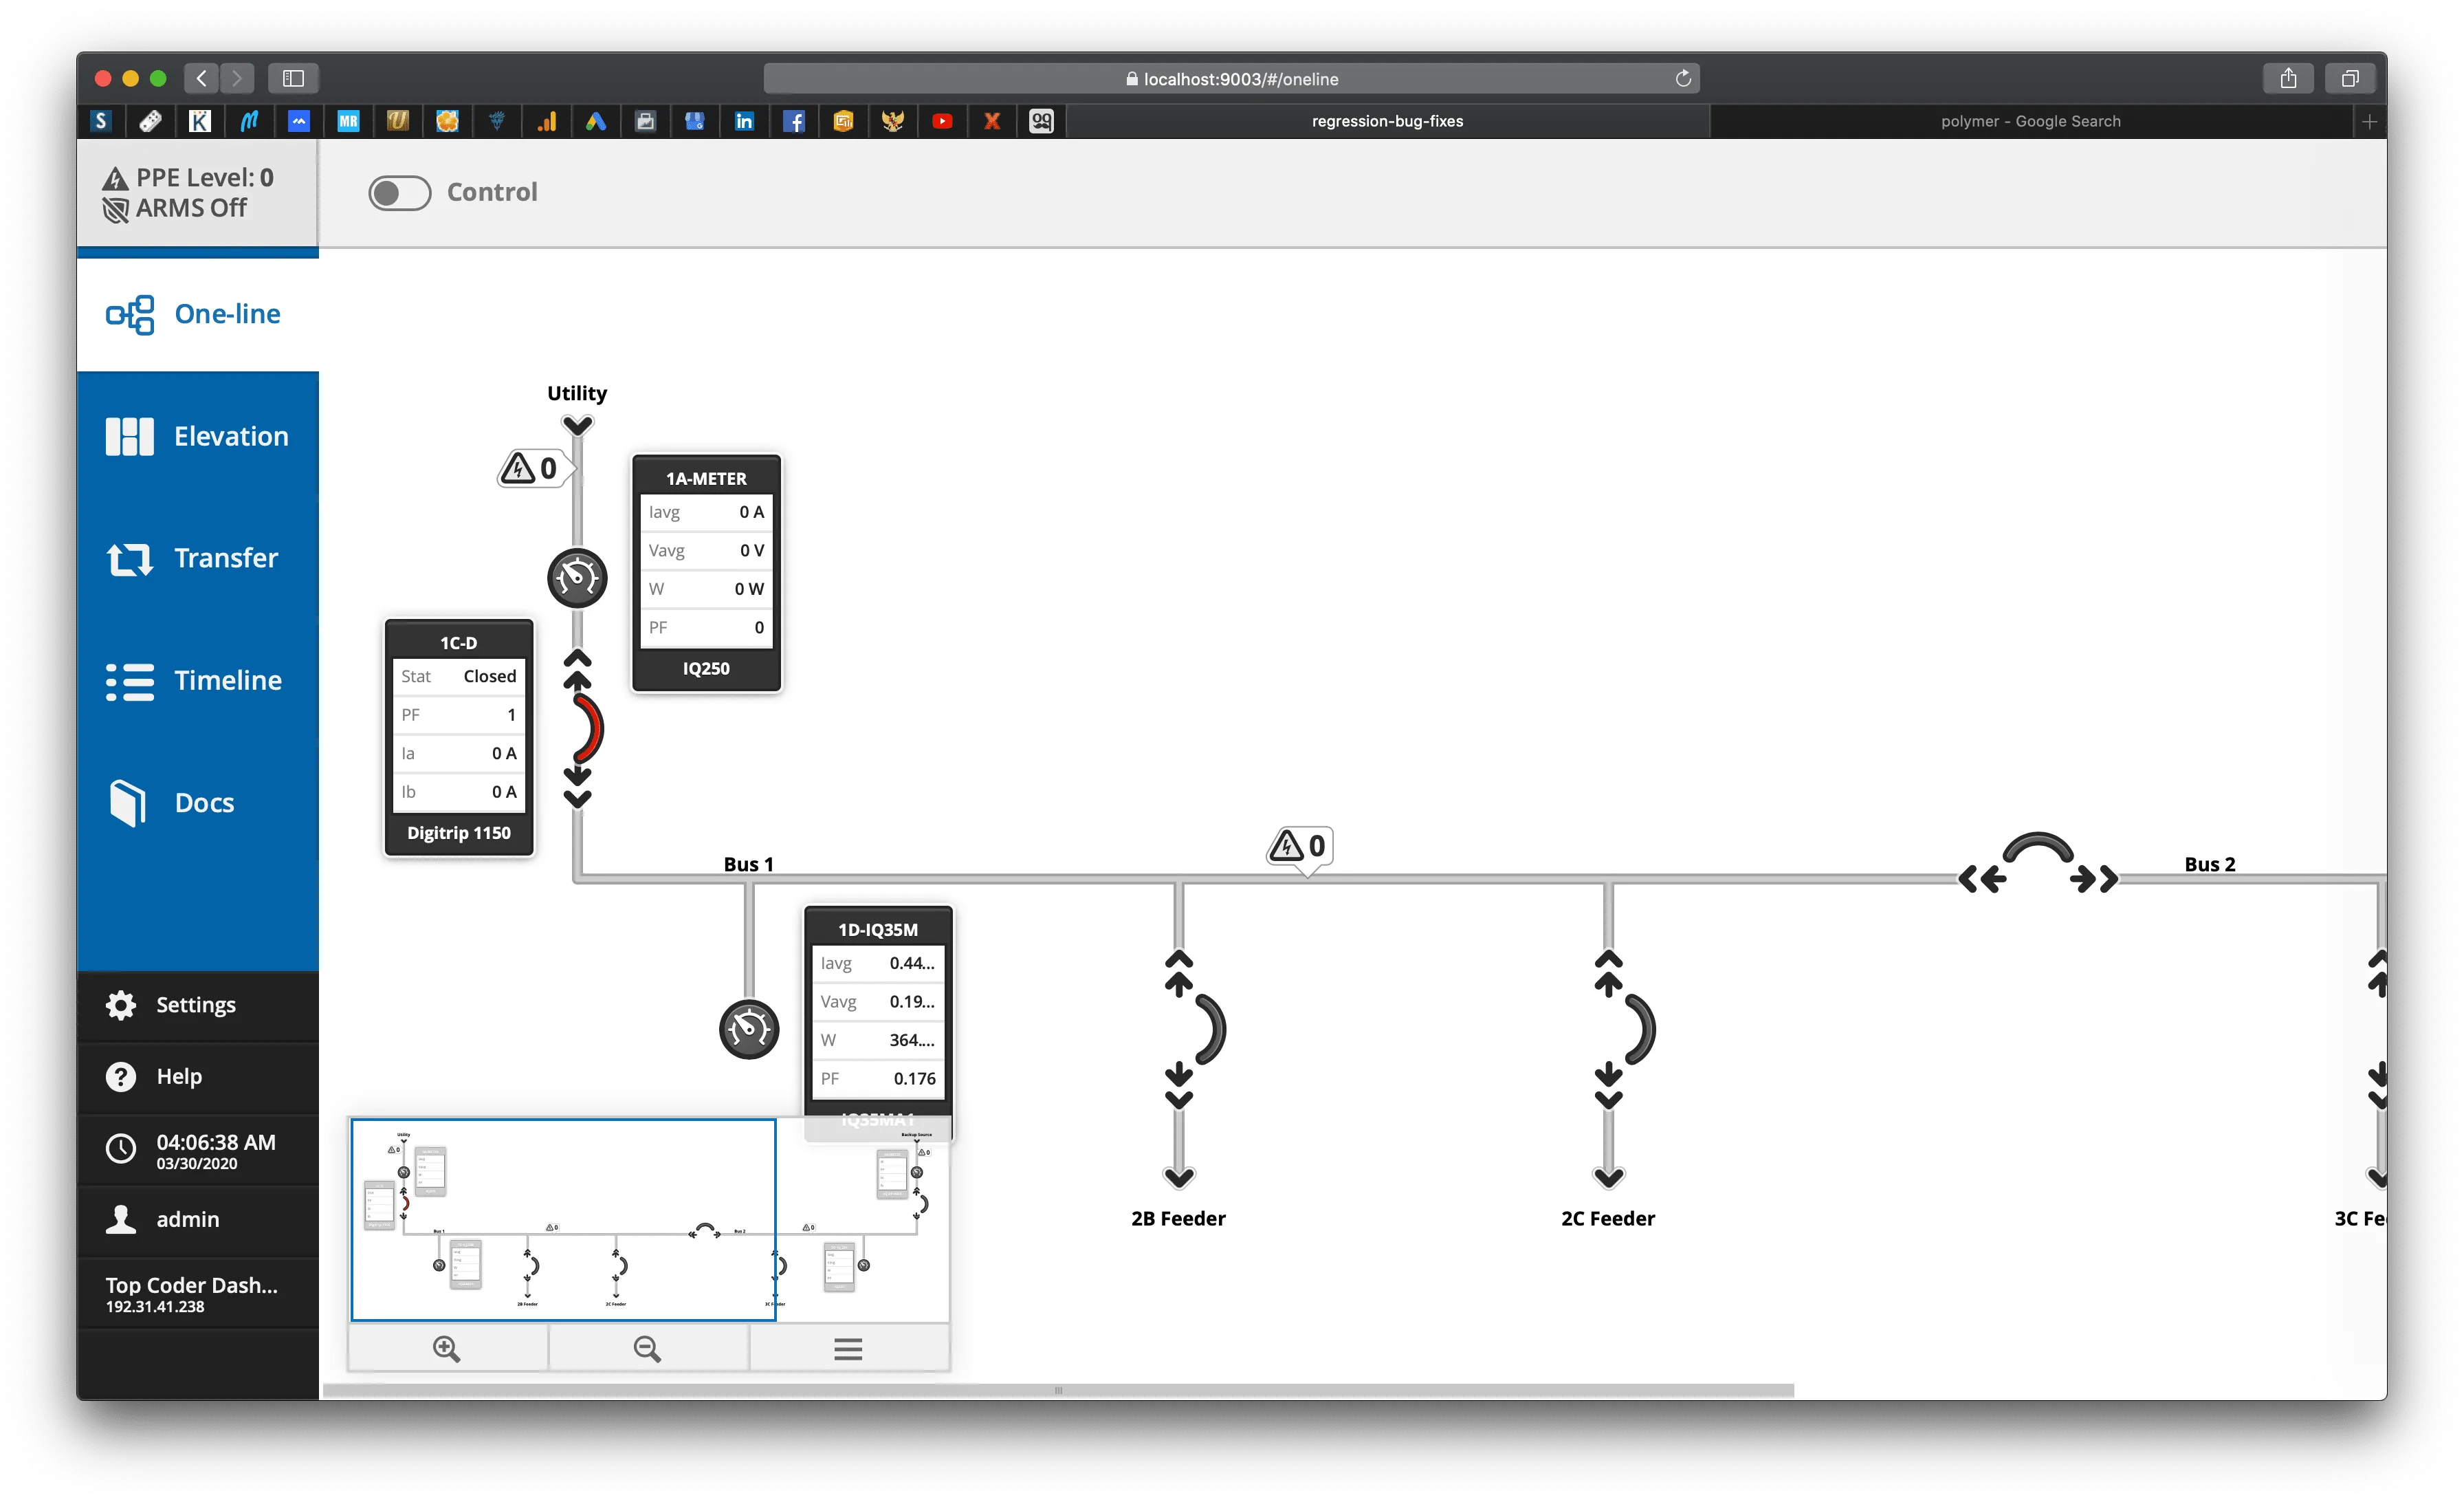
Task: Go forward in browser history
Action: pos(237,78)
